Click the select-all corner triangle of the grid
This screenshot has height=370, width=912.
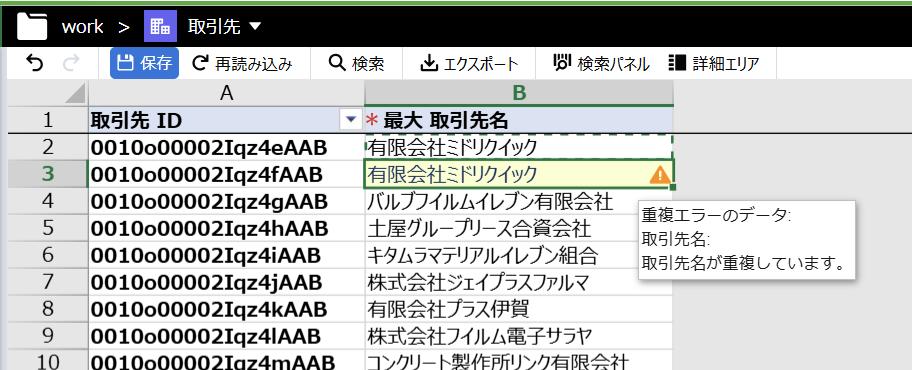76,94
